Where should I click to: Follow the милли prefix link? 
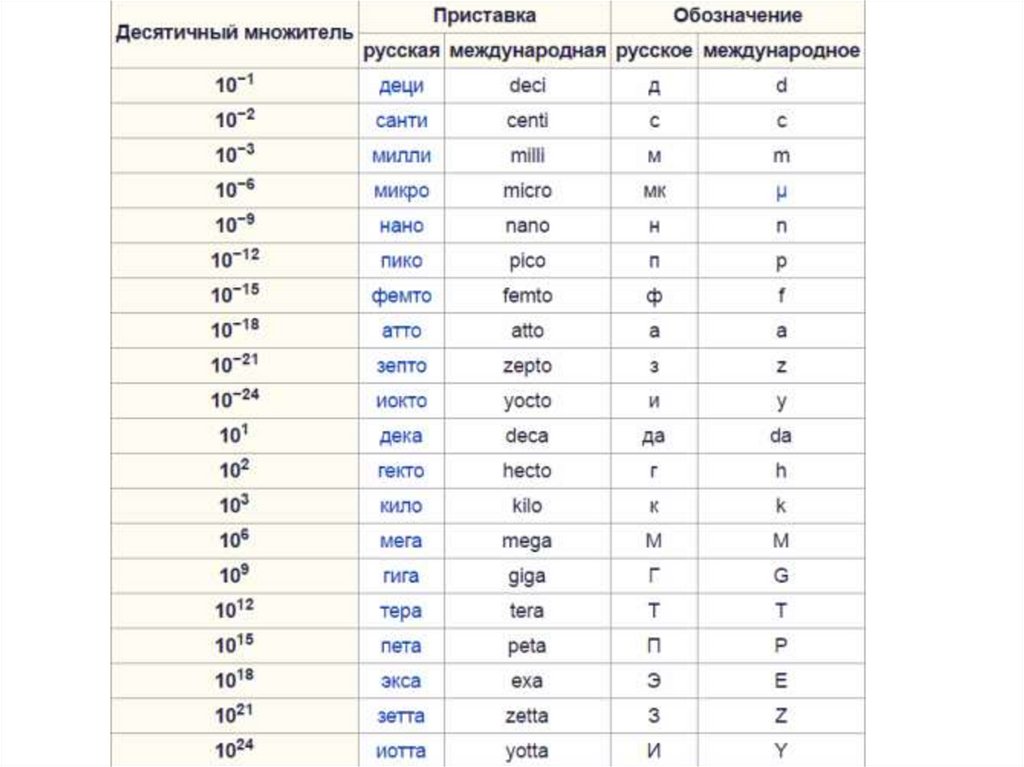click(x=400, y=156)
